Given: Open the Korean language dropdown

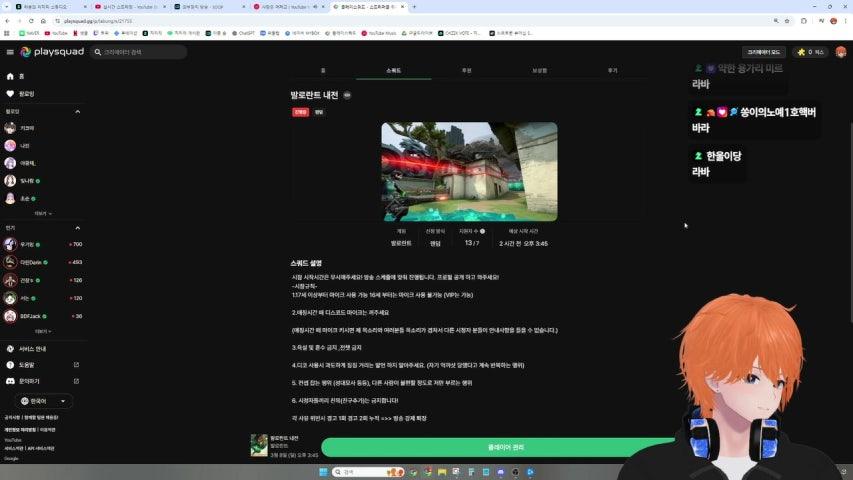Looking at the screenshot, I should tap(44, 401).
